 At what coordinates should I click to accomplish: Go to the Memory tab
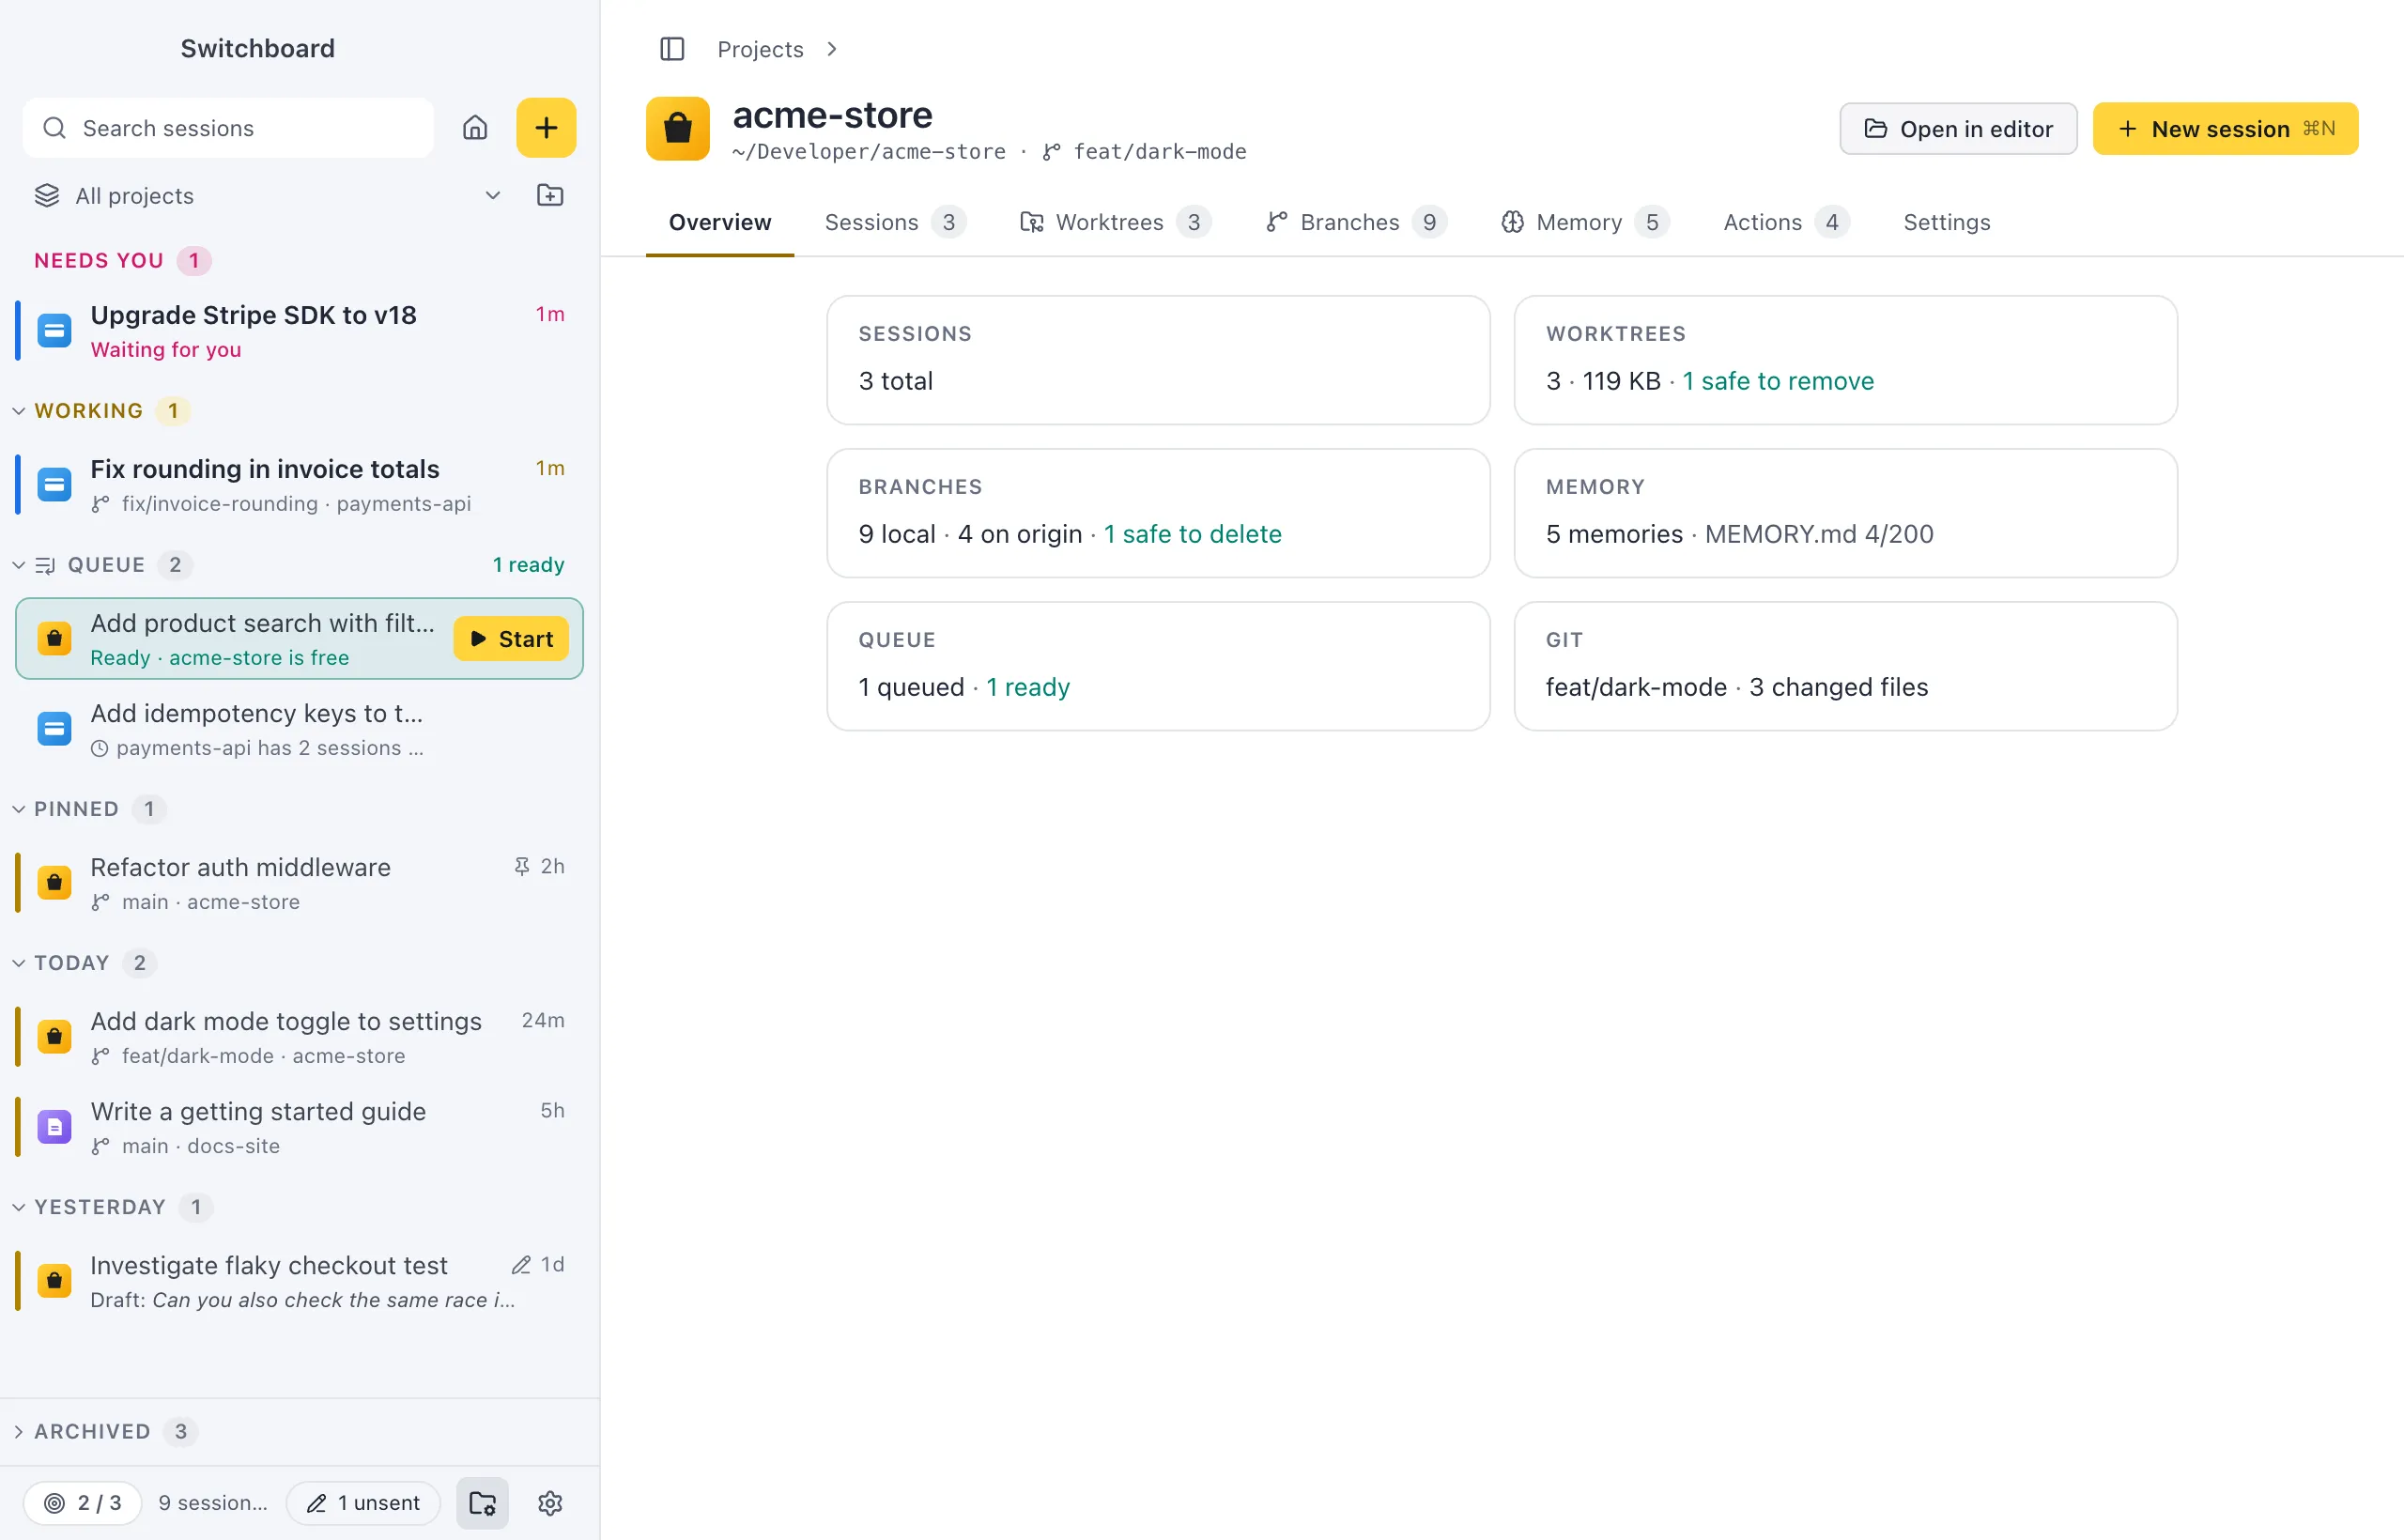tap(1584, 222)
